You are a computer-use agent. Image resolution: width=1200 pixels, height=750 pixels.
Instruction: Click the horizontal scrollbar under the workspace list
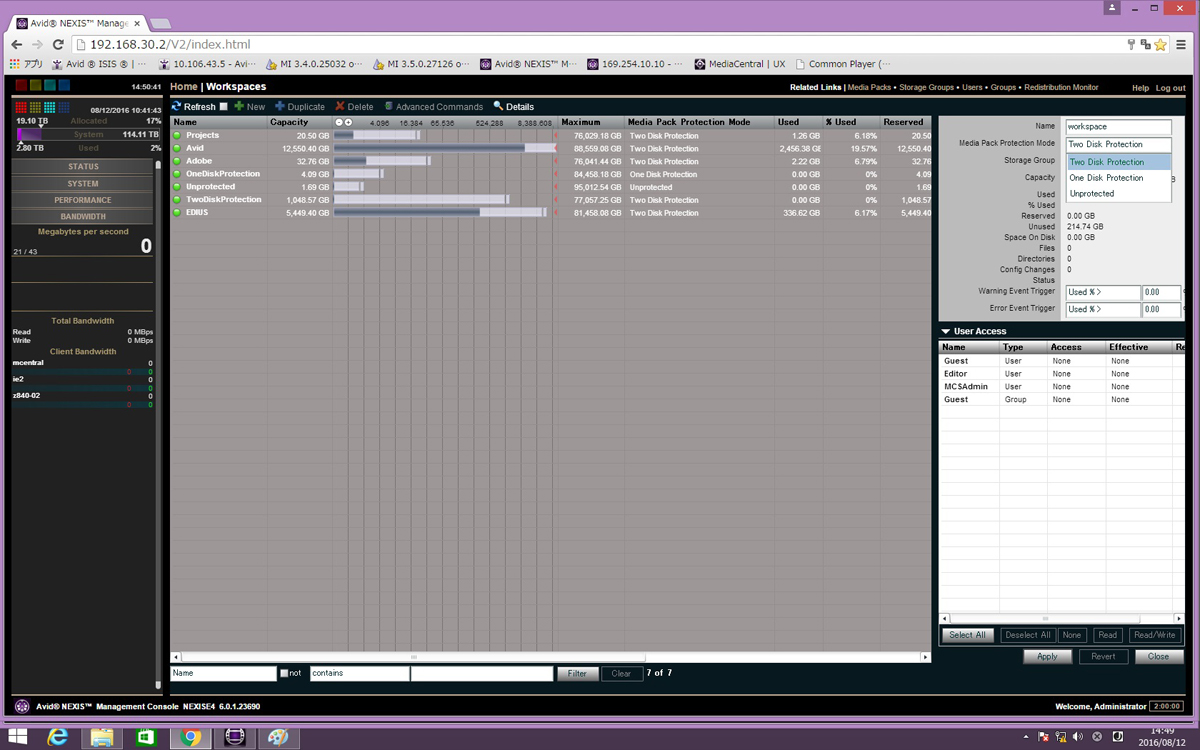[x=550, y=657]
